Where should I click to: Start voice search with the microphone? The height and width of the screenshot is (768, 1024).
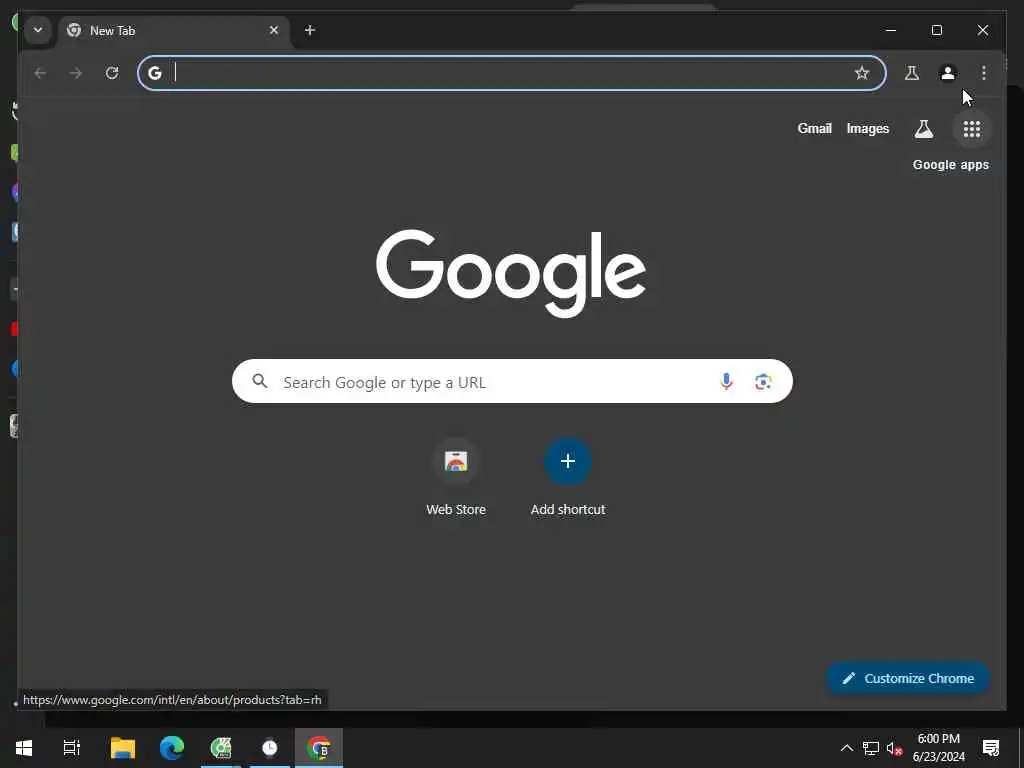[x=726, y=381]
